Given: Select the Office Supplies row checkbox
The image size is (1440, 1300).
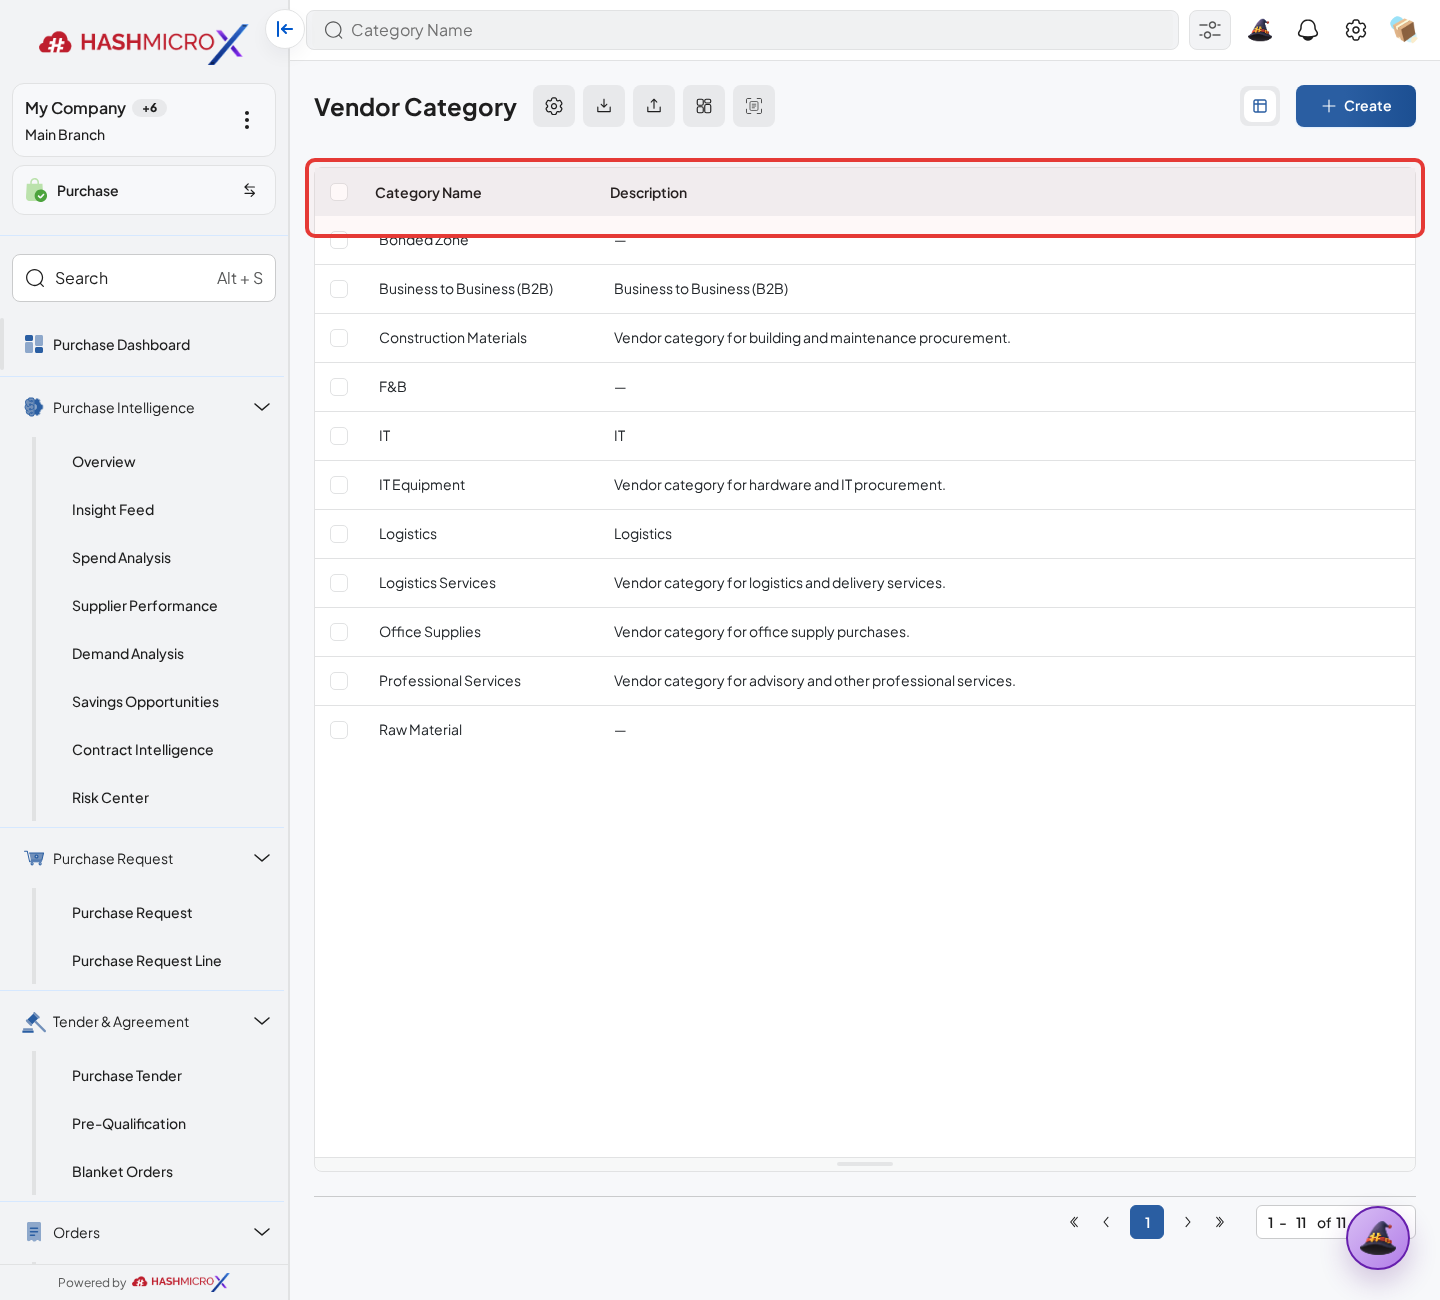Looking at the screenshot, I should (x=339, y=632).
